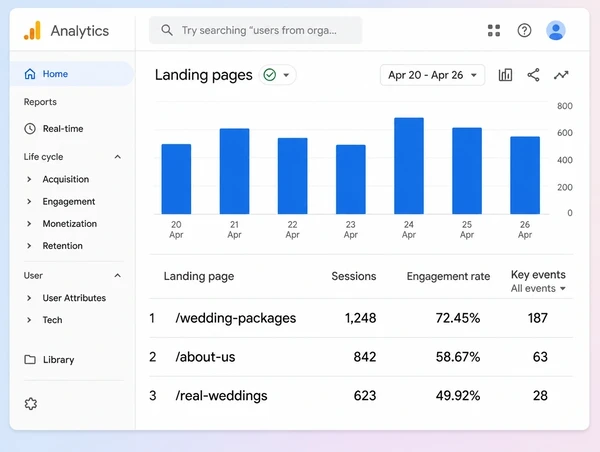
Task: Click the 49.92% engagement rate value
Action: coord(458,396)
